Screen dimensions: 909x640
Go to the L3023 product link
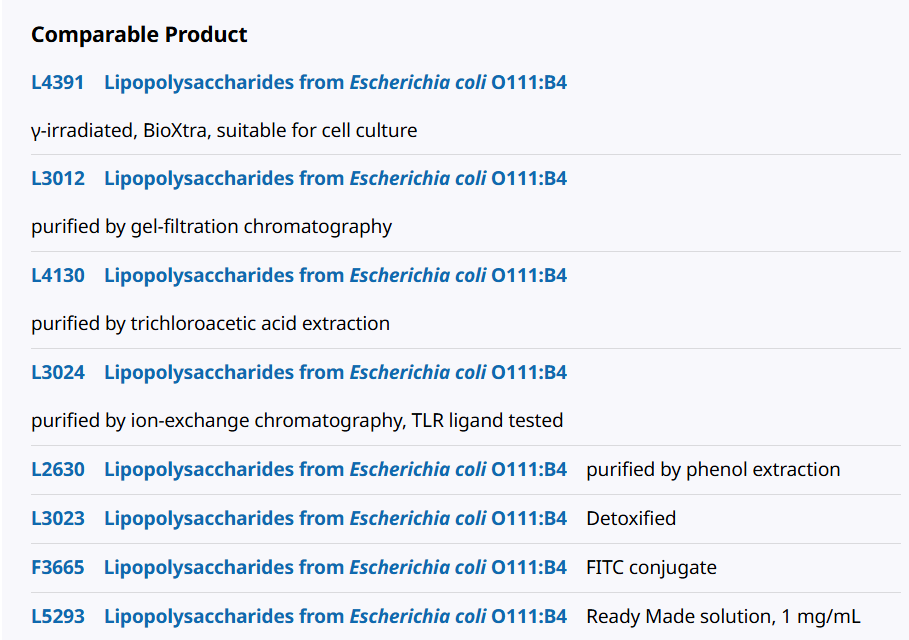pos(57,518)
